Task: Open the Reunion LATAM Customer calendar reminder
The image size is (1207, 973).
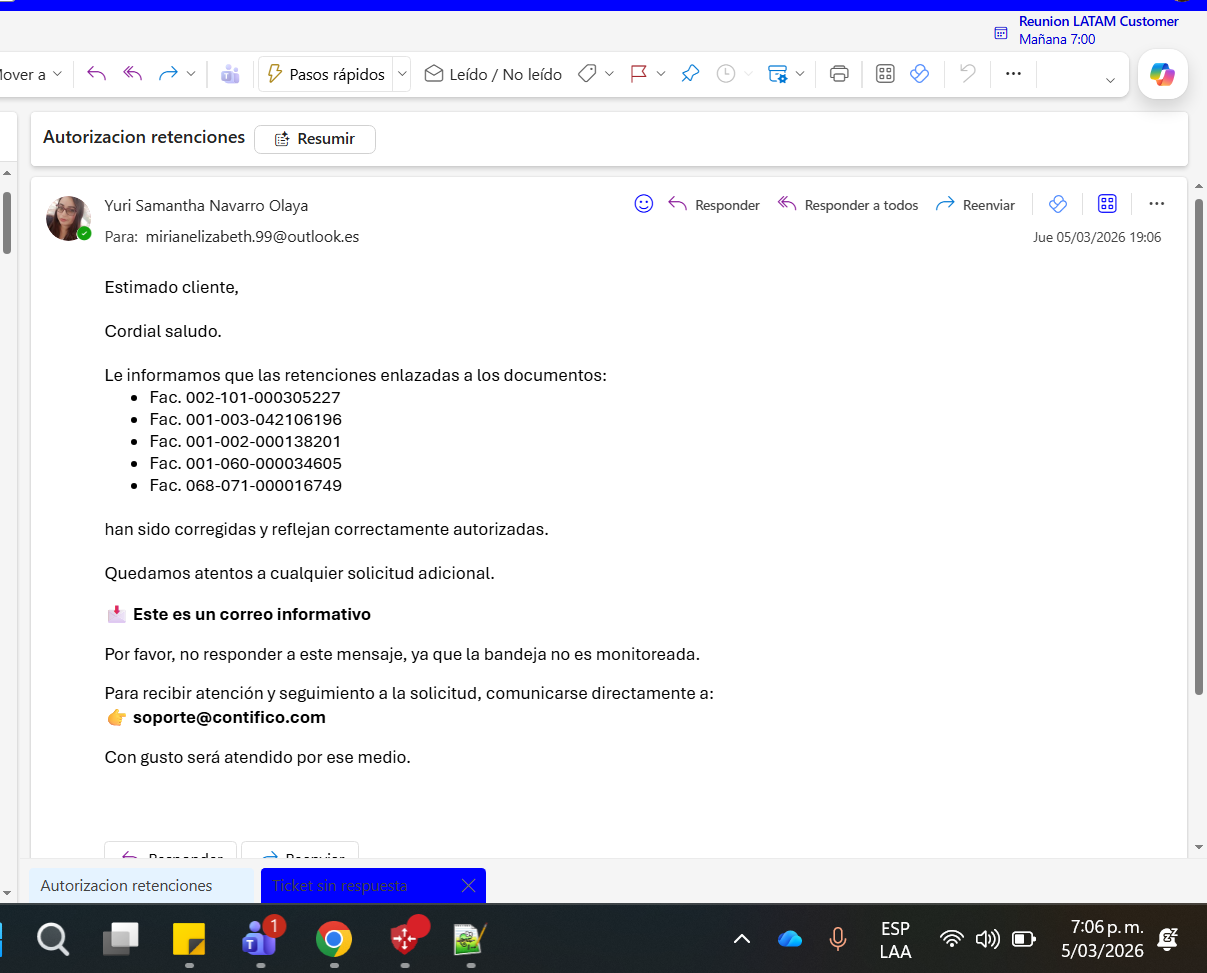Action: click(x=1098, y=30)
